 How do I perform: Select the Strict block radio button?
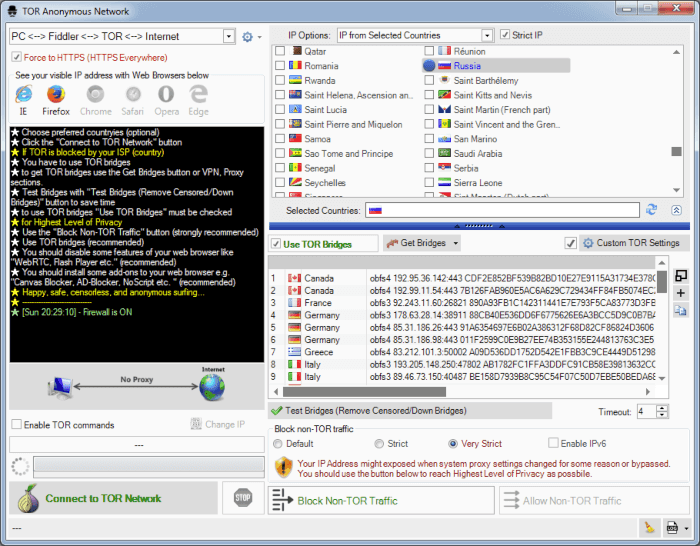(379, 444)
